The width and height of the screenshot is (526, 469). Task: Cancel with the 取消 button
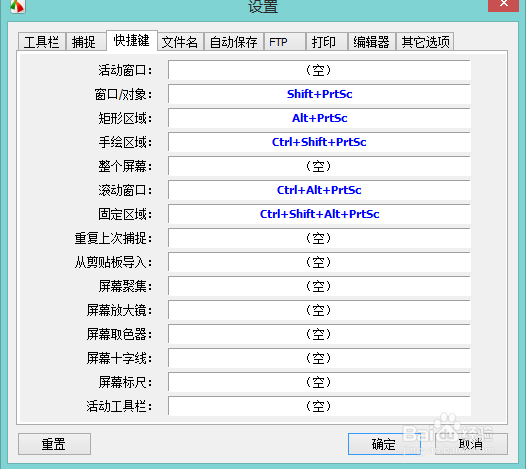click(x=471, y=444)
